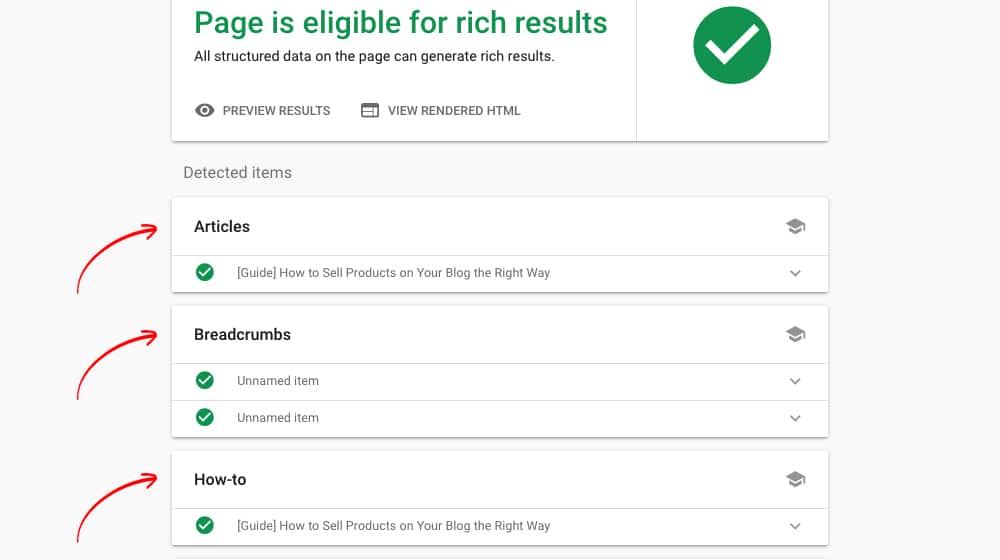Open Preview Results
The image size is (1000, 560).
tap(276, 111)
